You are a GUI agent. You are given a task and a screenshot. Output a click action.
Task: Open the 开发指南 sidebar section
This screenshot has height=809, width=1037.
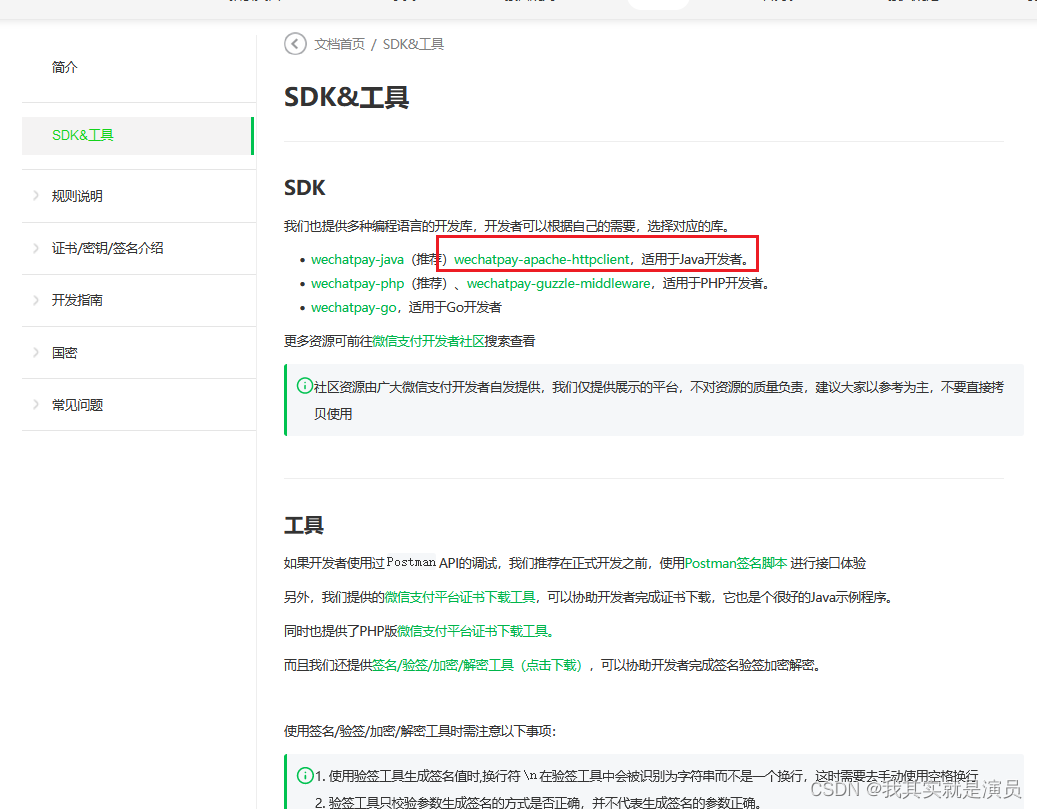77,300
